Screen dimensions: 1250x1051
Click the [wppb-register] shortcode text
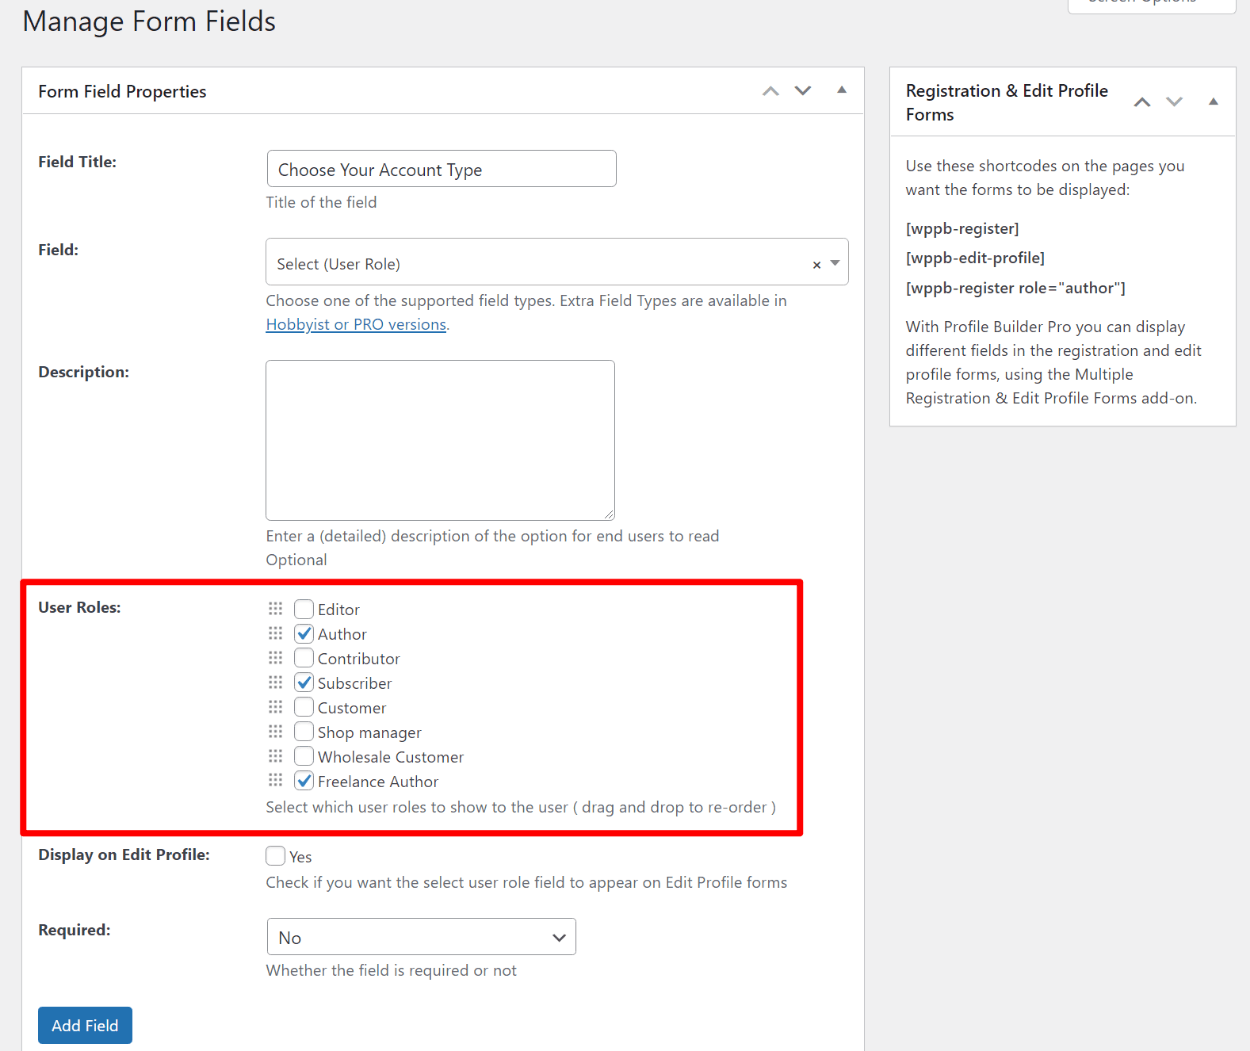pos(962,228)
